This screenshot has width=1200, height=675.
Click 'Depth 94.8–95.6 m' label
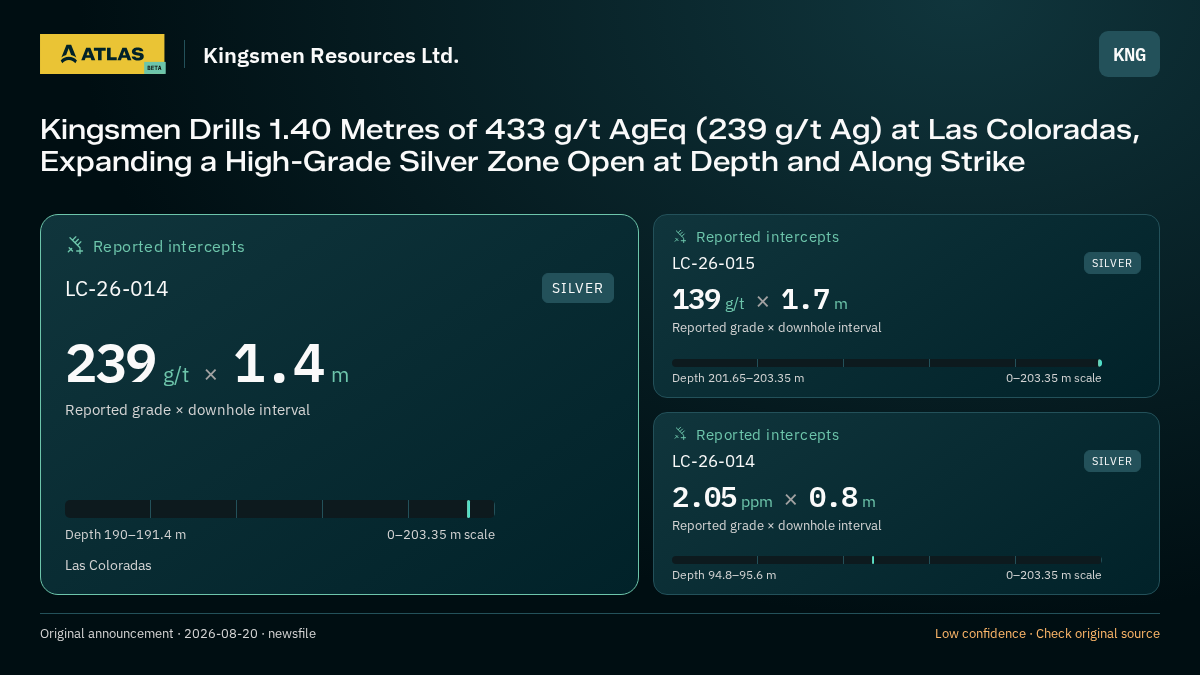[x=724, y=575]
